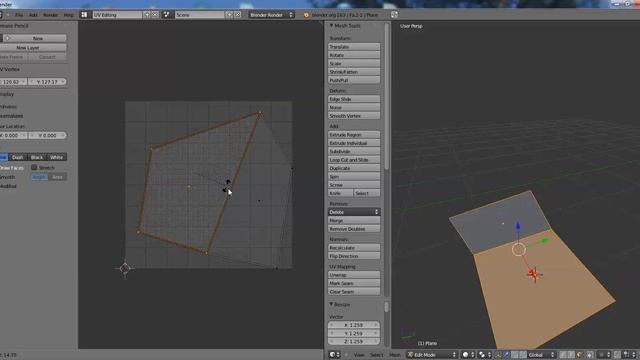640x360 pixels.
Task: Click the vertex select mode icon
Action: [x=563, y=355]
